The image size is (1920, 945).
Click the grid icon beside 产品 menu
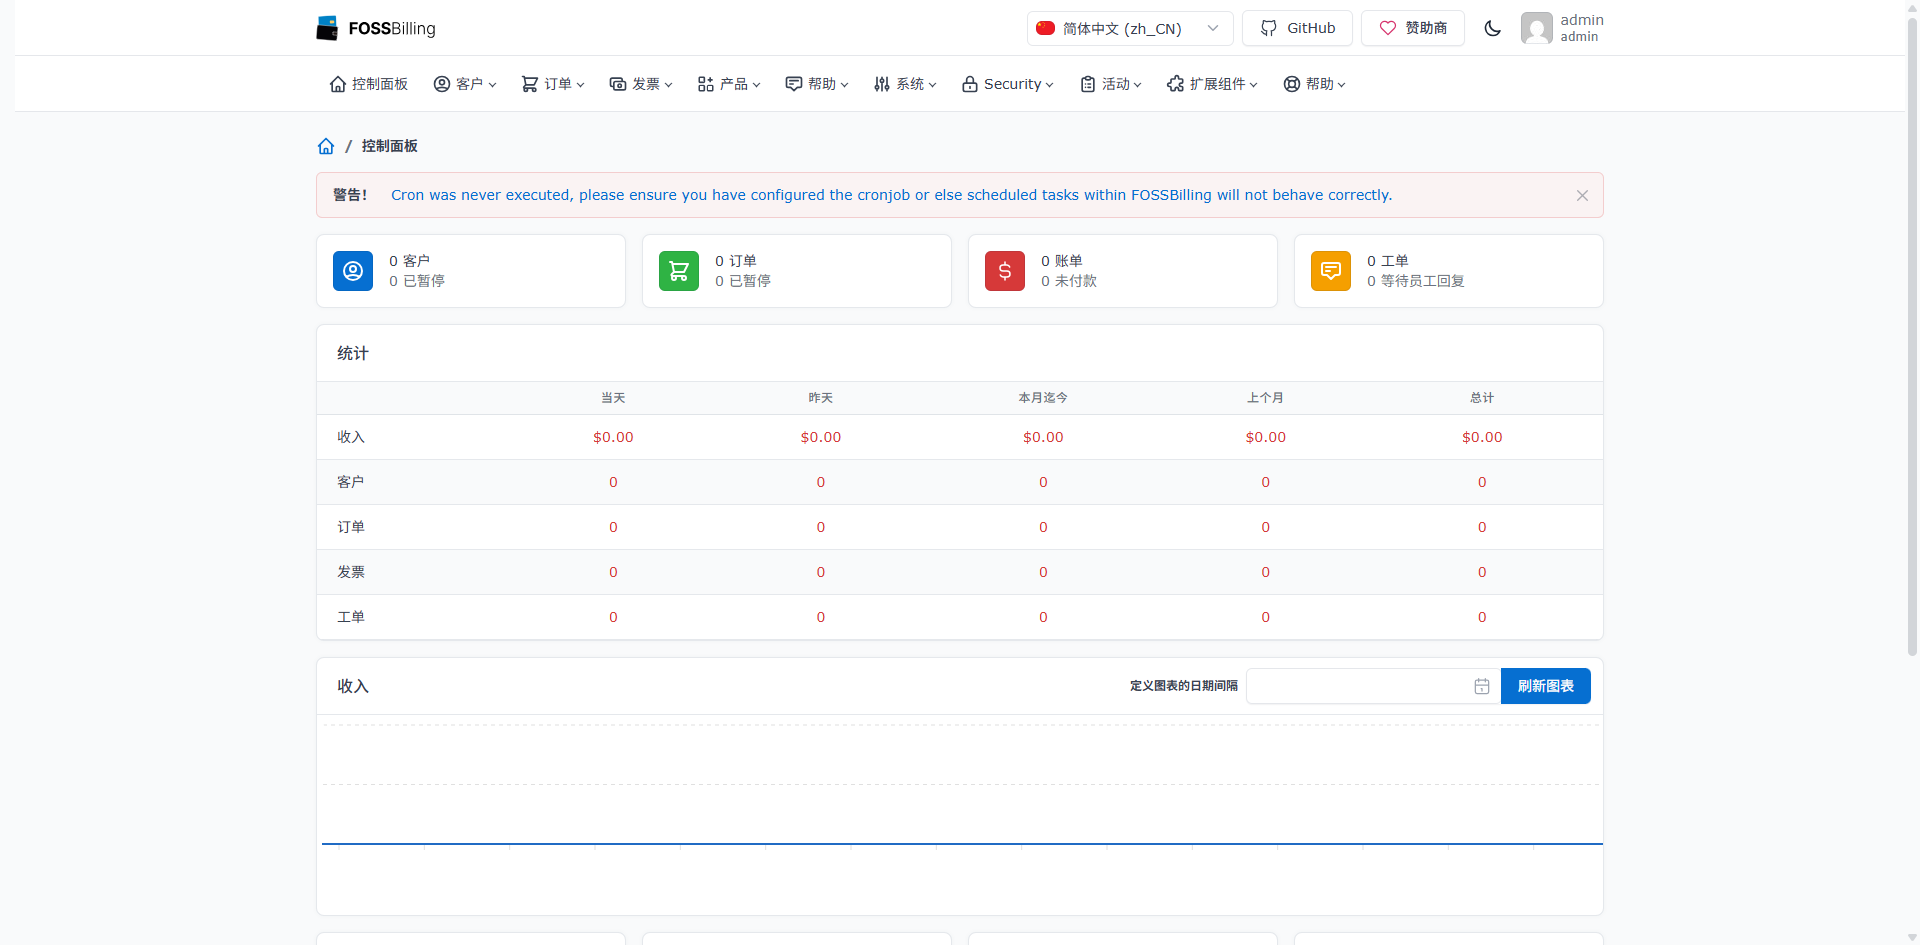(705, 84)
